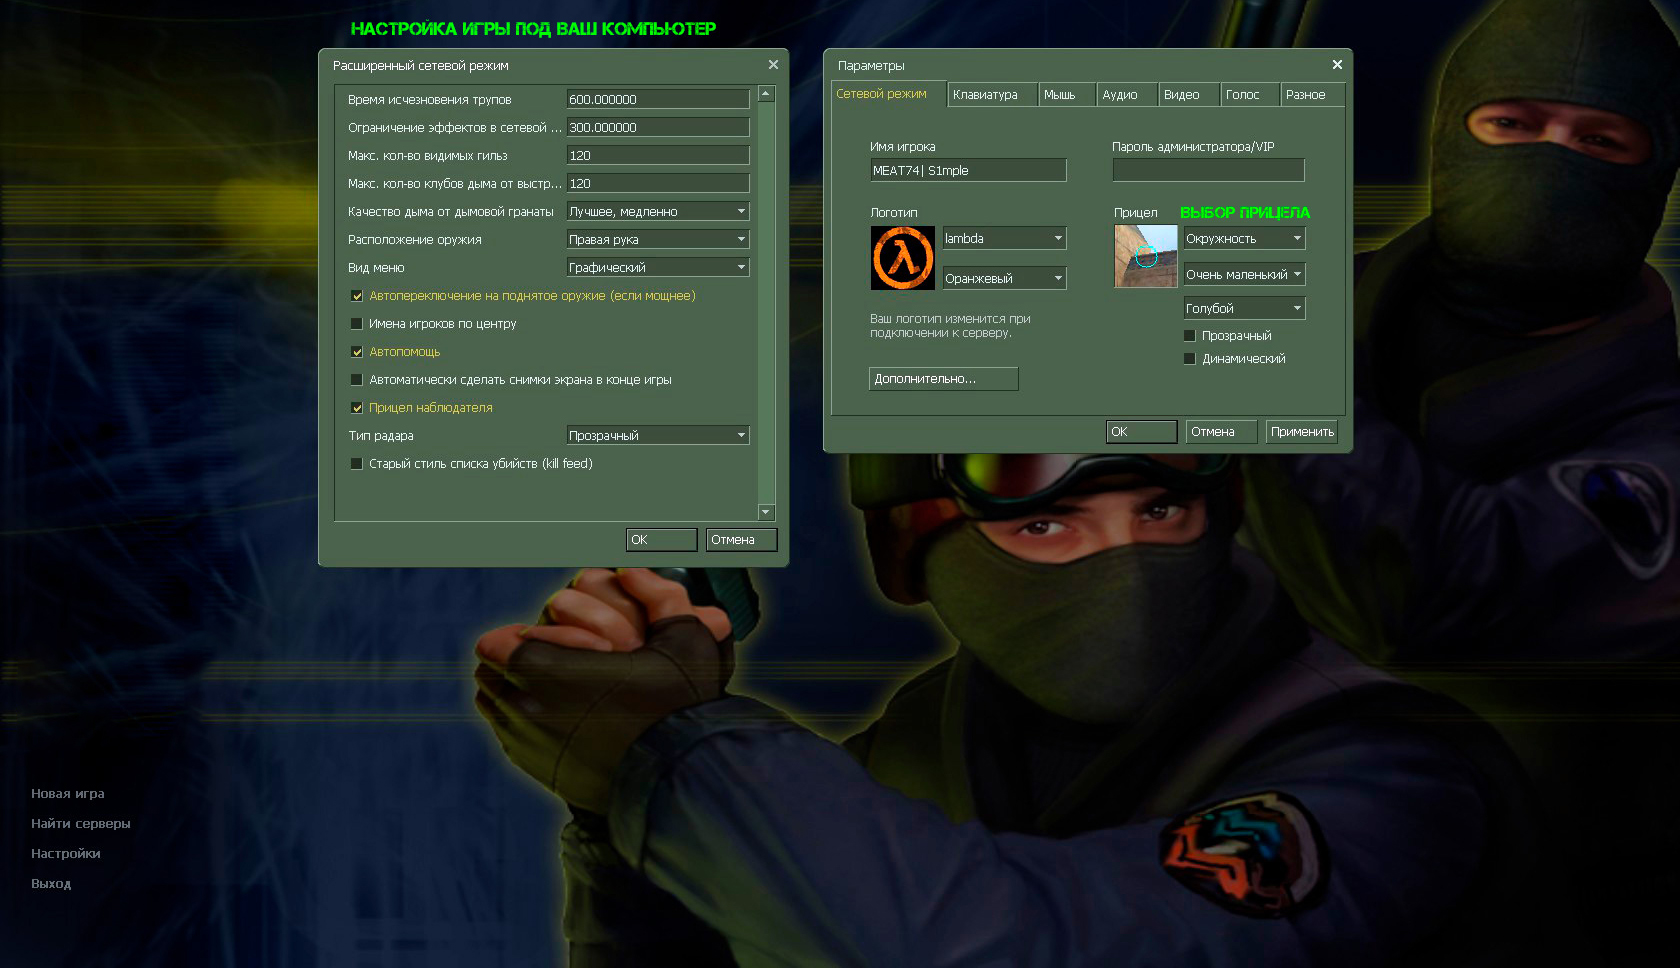The image size is (1680, 968).
Task: Click the Имя игрока input field
Action: pyautogui.click(x=968, y=171)
